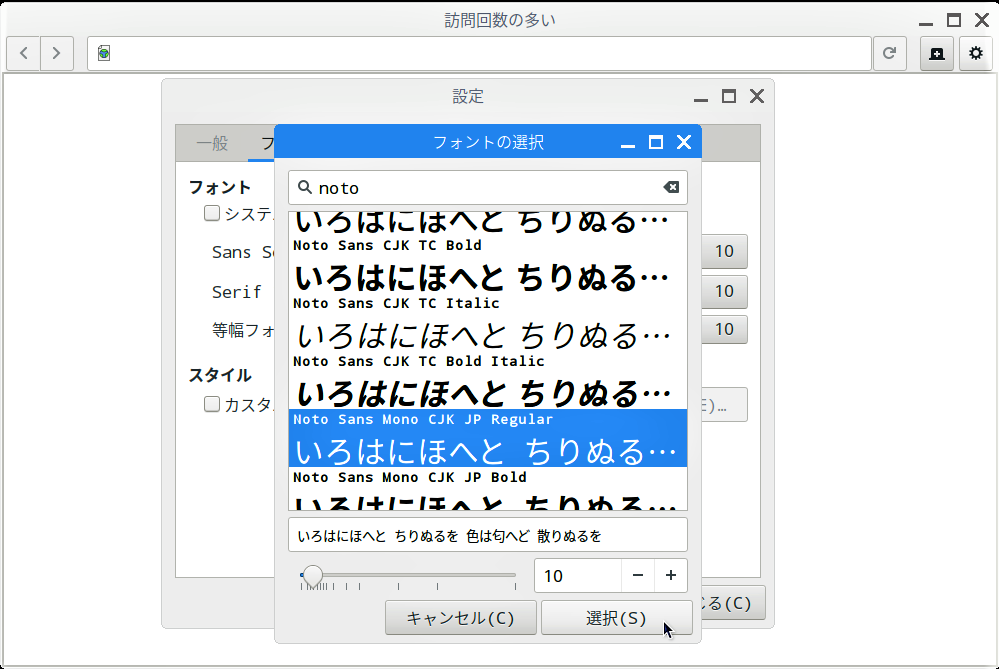Click the site icon in the address bar

[x=104, y=53]
